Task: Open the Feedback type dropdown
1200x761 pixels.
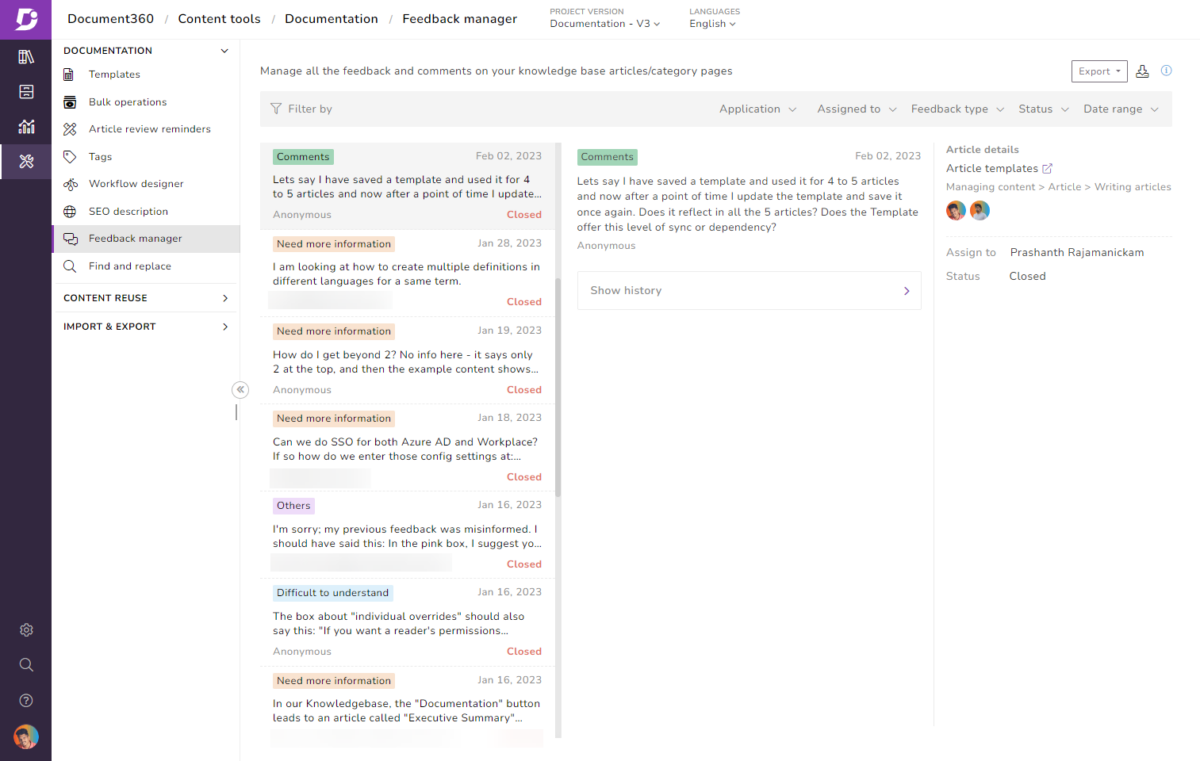Action: [x=957, y=108]
